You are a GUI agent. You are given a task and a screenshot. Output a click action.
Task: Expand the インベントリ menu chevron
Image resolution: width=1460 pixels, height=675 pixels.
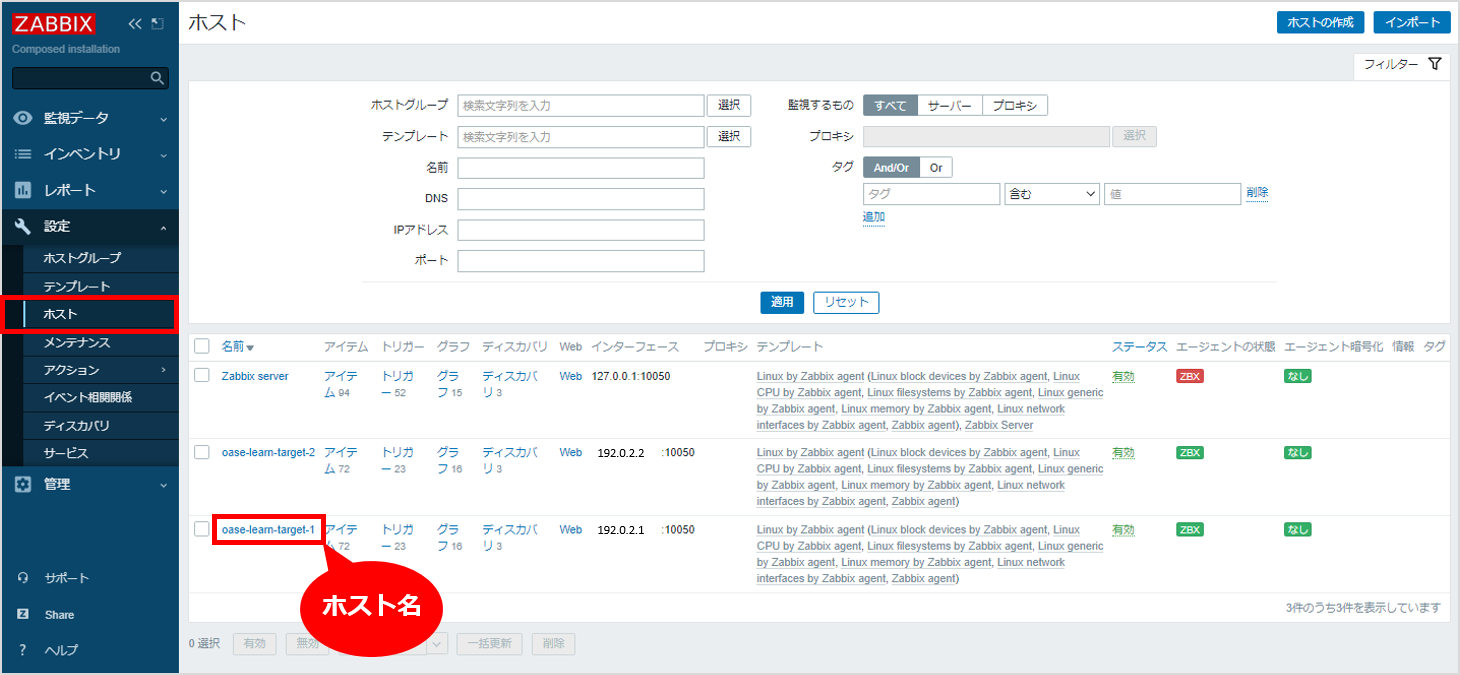coord(163,155)
